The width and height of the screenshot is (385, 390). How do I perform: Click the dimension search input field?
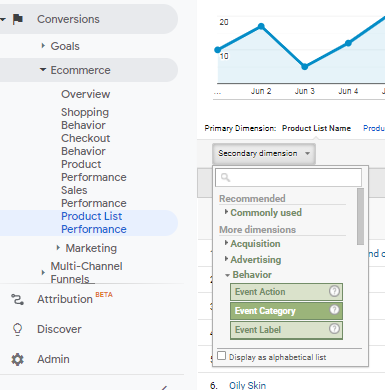pos(289,177)
